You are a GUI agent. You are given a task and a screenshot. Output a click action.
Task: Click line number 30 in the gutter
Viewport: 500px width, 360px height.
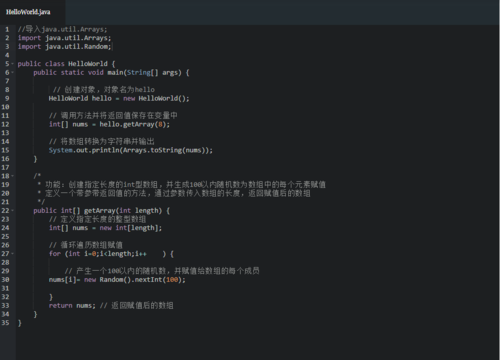[5, 280]
